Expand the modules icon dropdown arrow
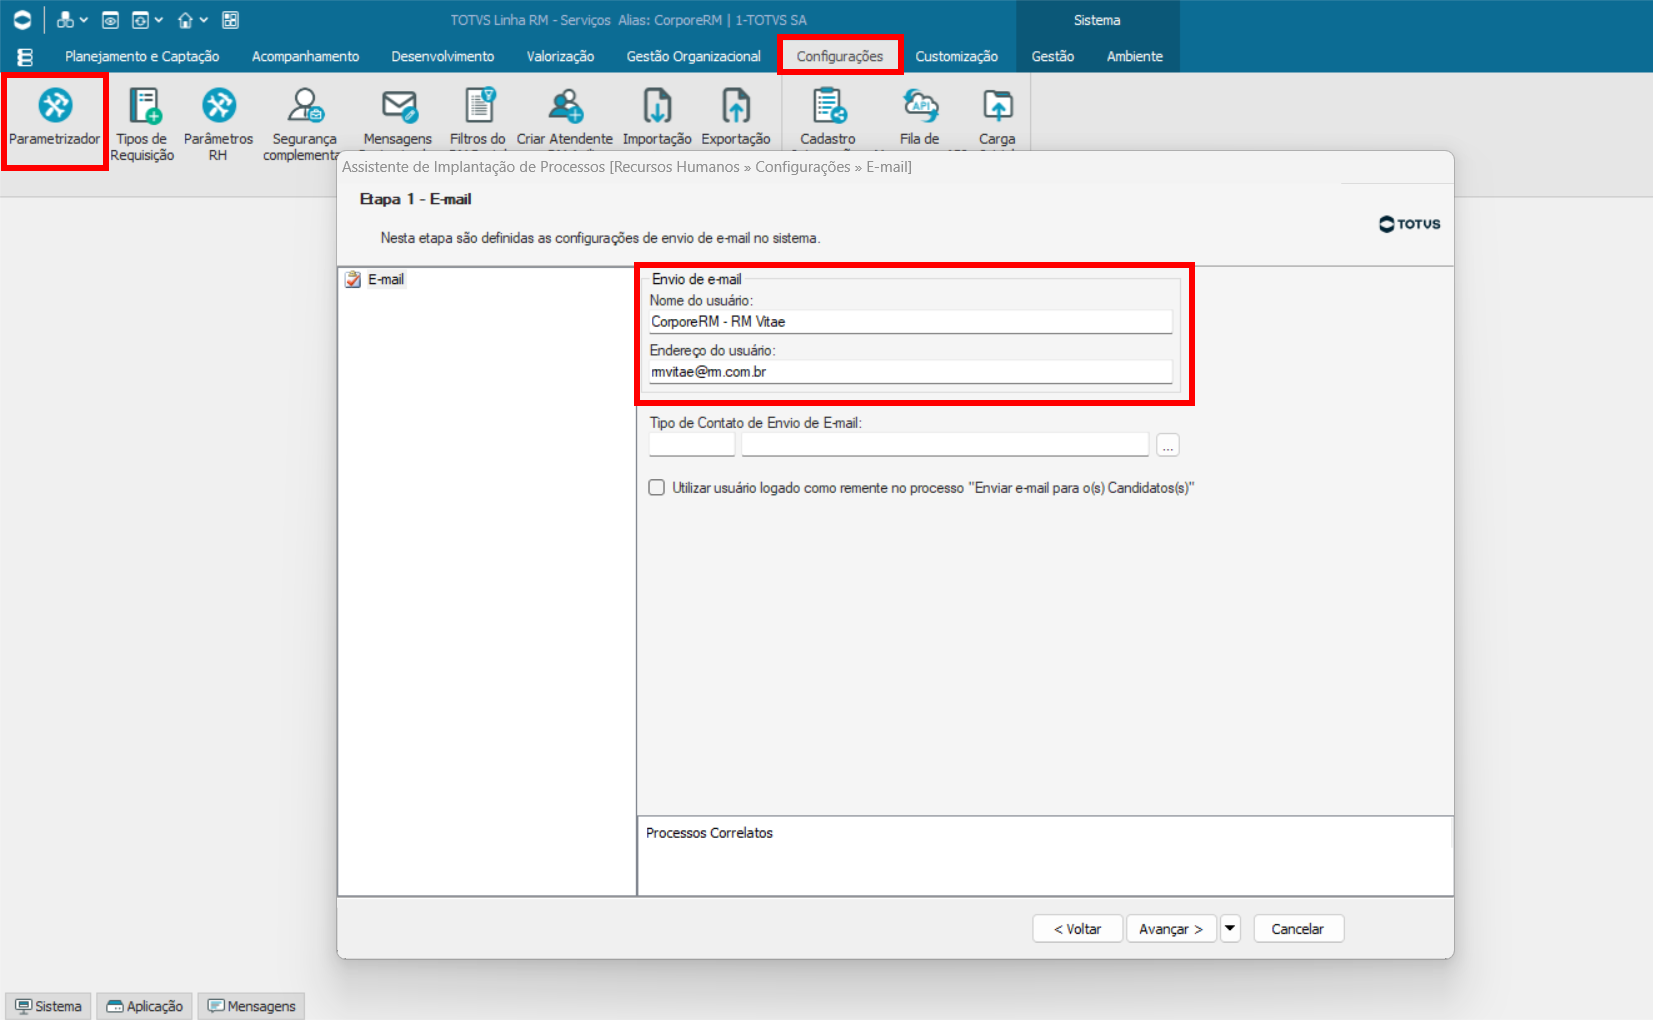Image resolution: width=1653 pixels, height=1020 pixels. [x=84, y=20]
